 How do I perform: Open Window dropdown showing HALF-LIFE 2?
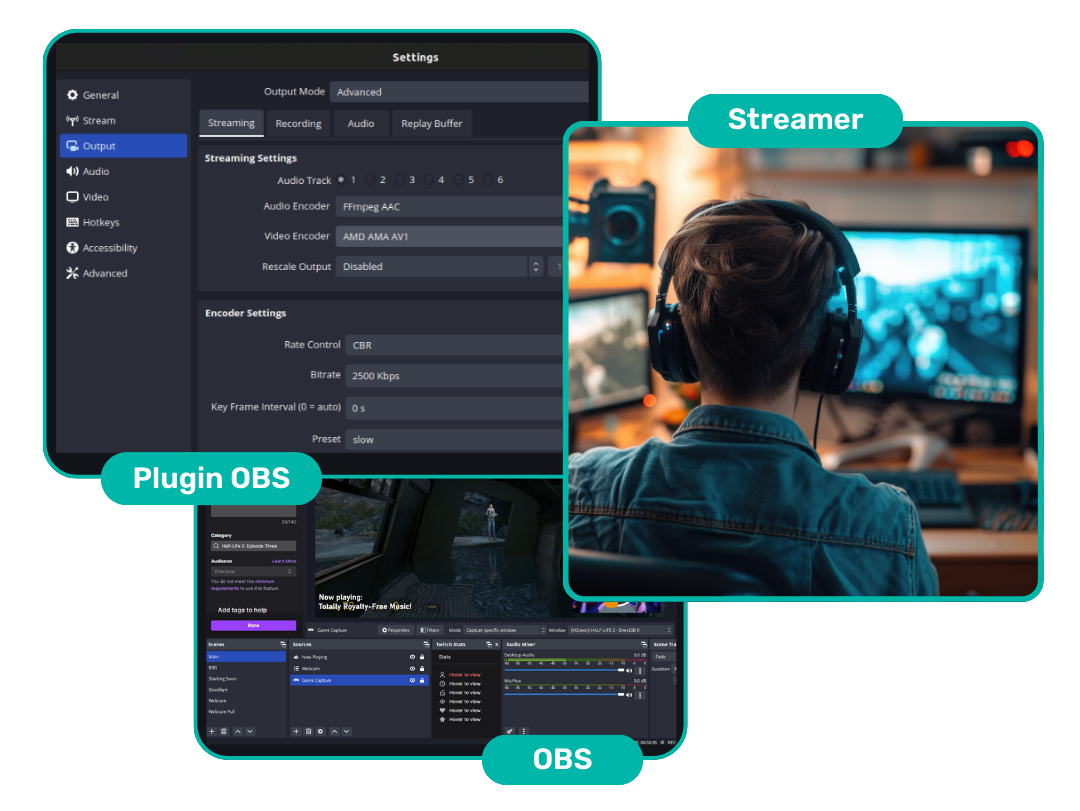coord(620,630)
